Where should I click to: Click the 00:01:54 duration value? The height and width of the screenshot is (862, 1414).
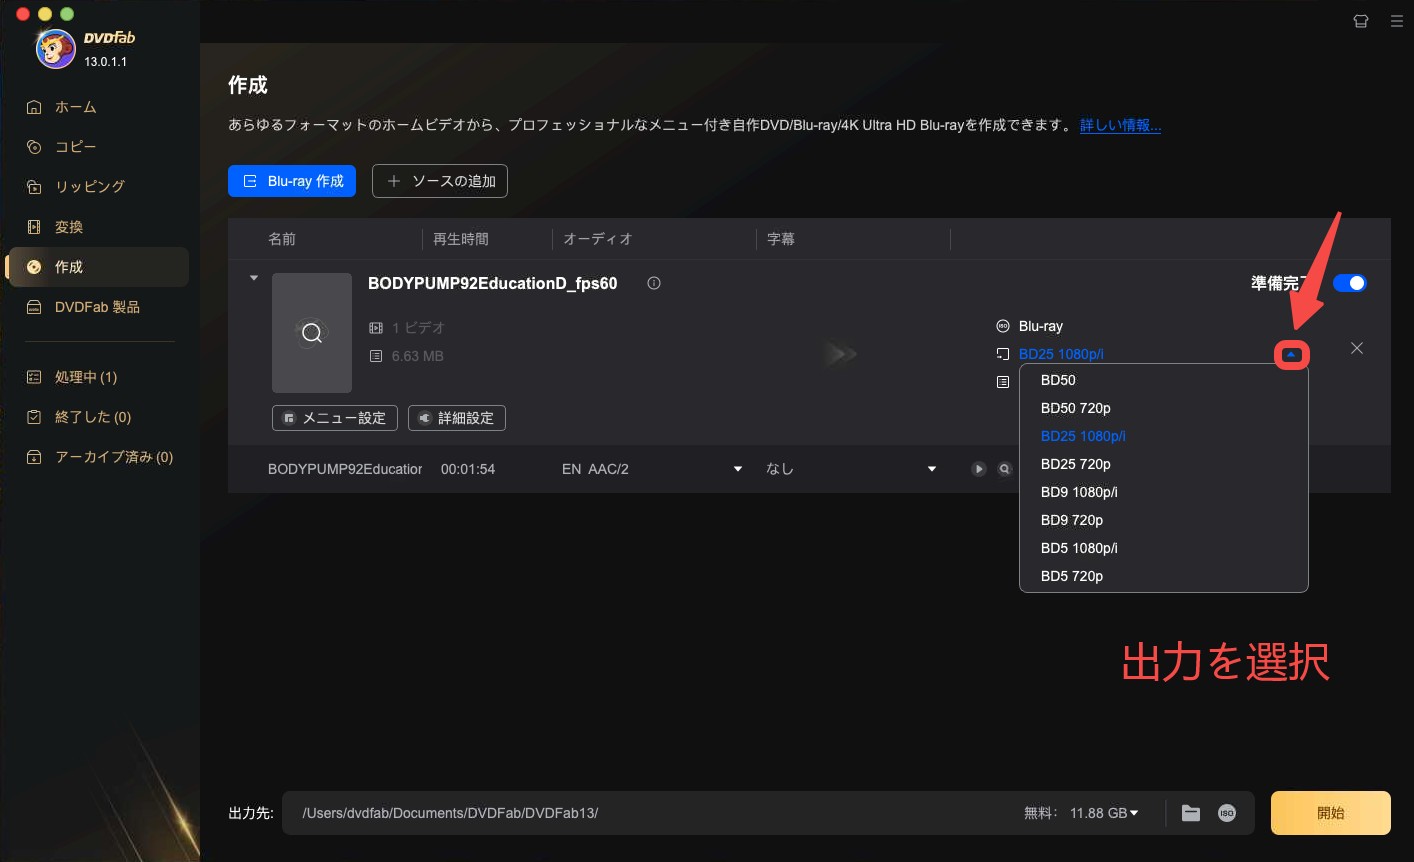point(468,469)
